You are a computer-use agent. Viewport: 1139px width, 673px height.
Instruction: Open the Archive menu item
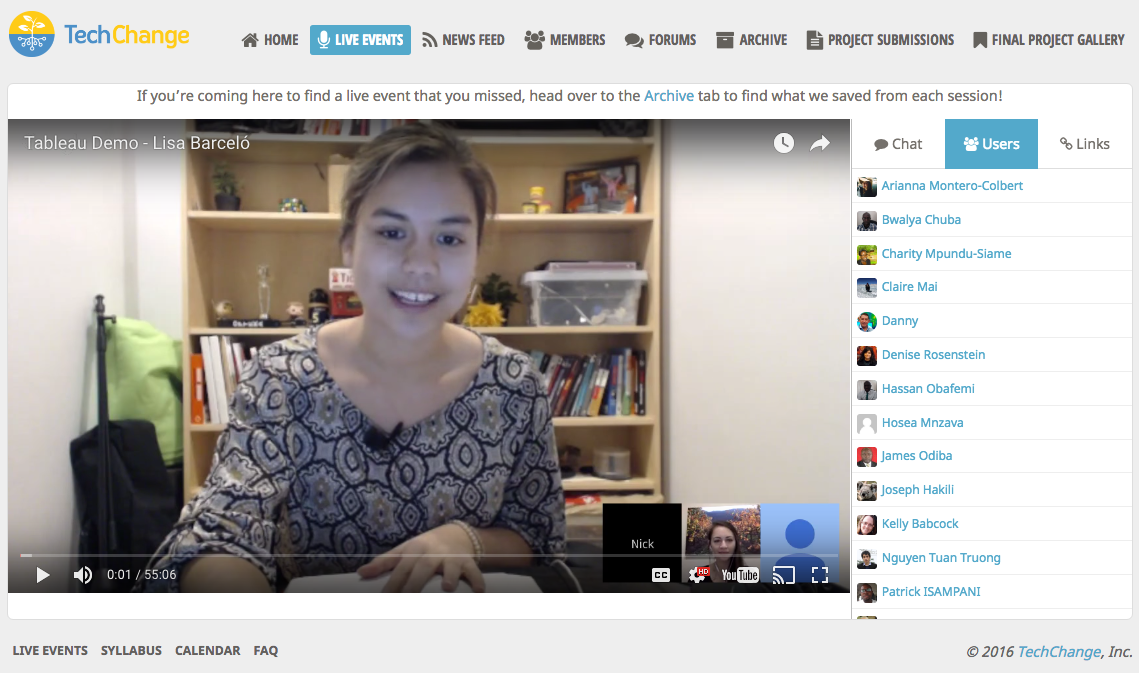(x=752, y=40)
